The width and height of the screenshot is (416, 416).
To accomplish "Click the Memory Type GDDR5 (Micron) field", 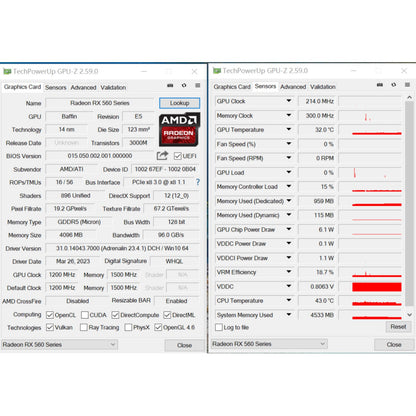I will [x=79, y=222].
